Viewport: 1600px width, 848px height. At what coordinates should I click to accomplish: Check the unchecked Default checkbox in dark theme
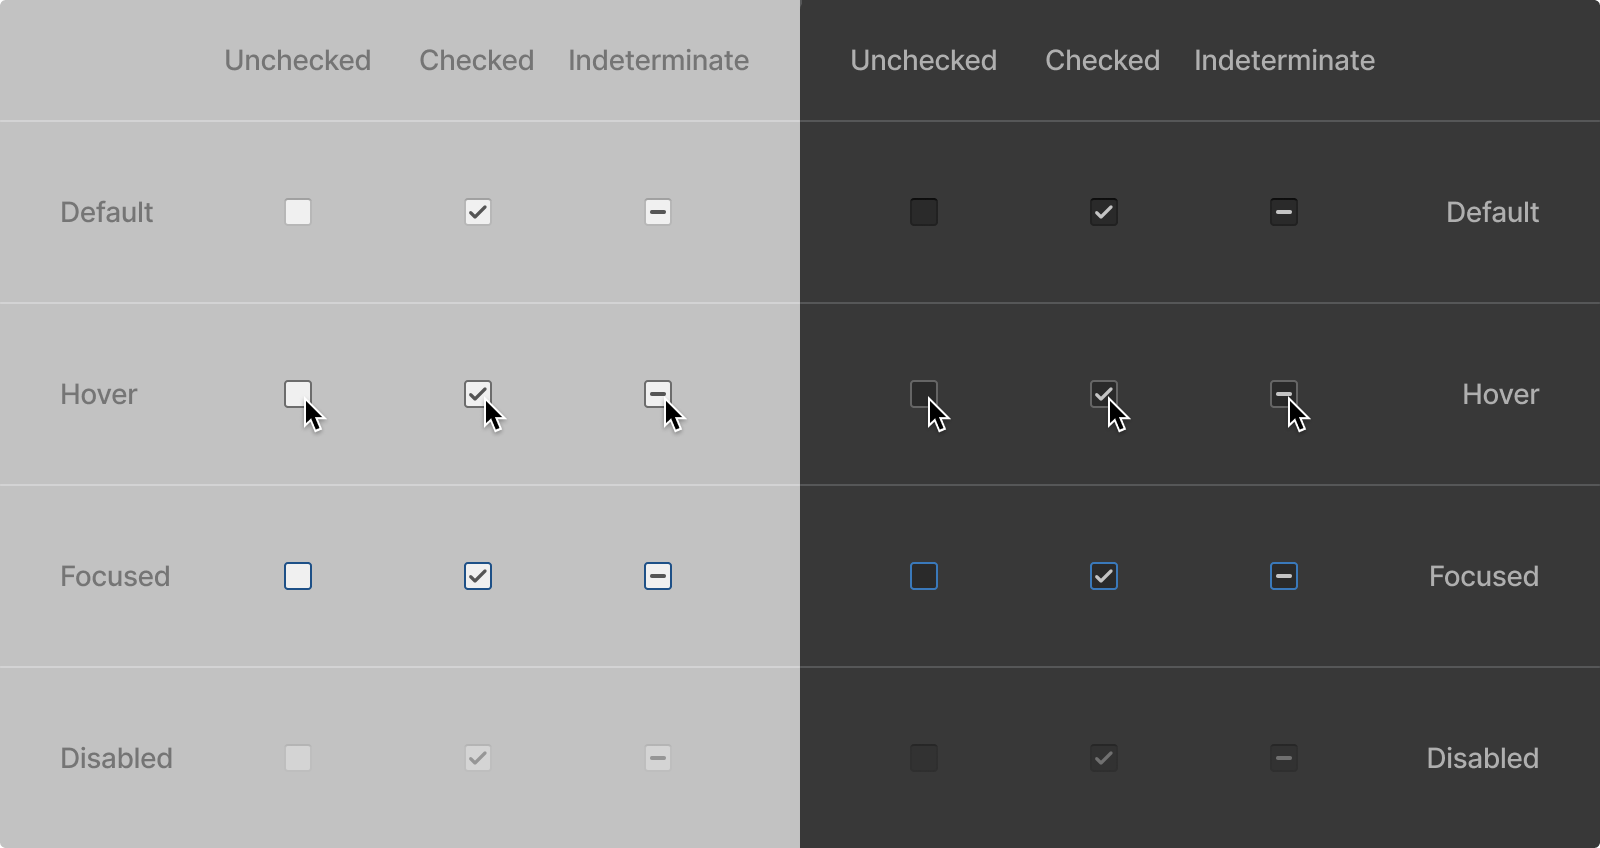[923, 212]
